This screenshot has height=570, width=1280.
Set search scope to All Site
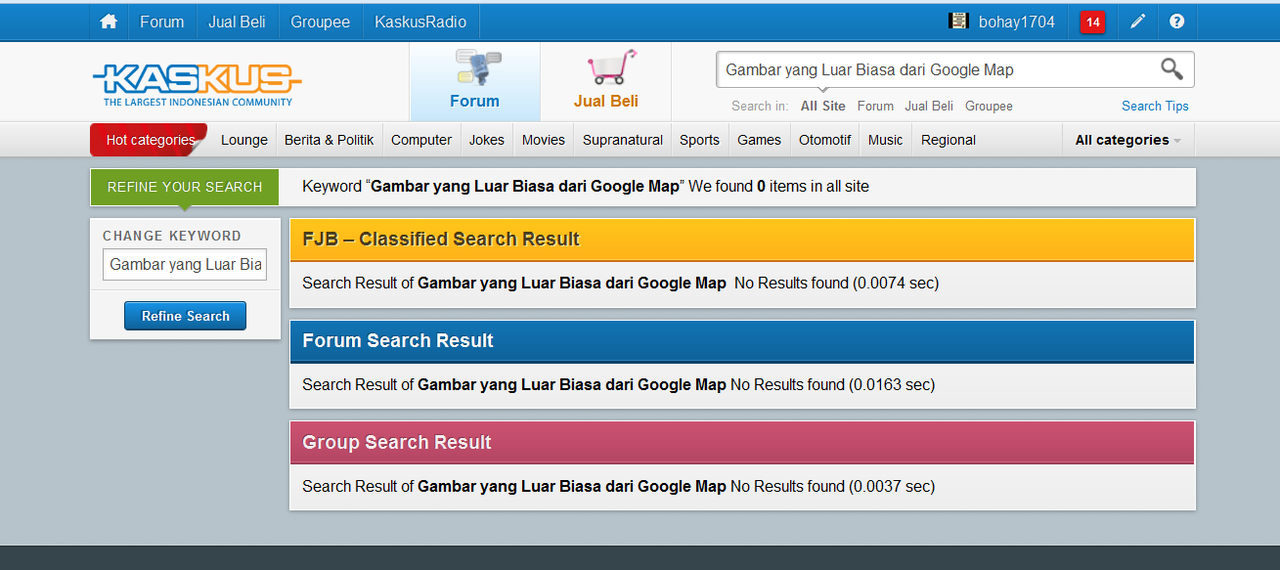[823, 106]
